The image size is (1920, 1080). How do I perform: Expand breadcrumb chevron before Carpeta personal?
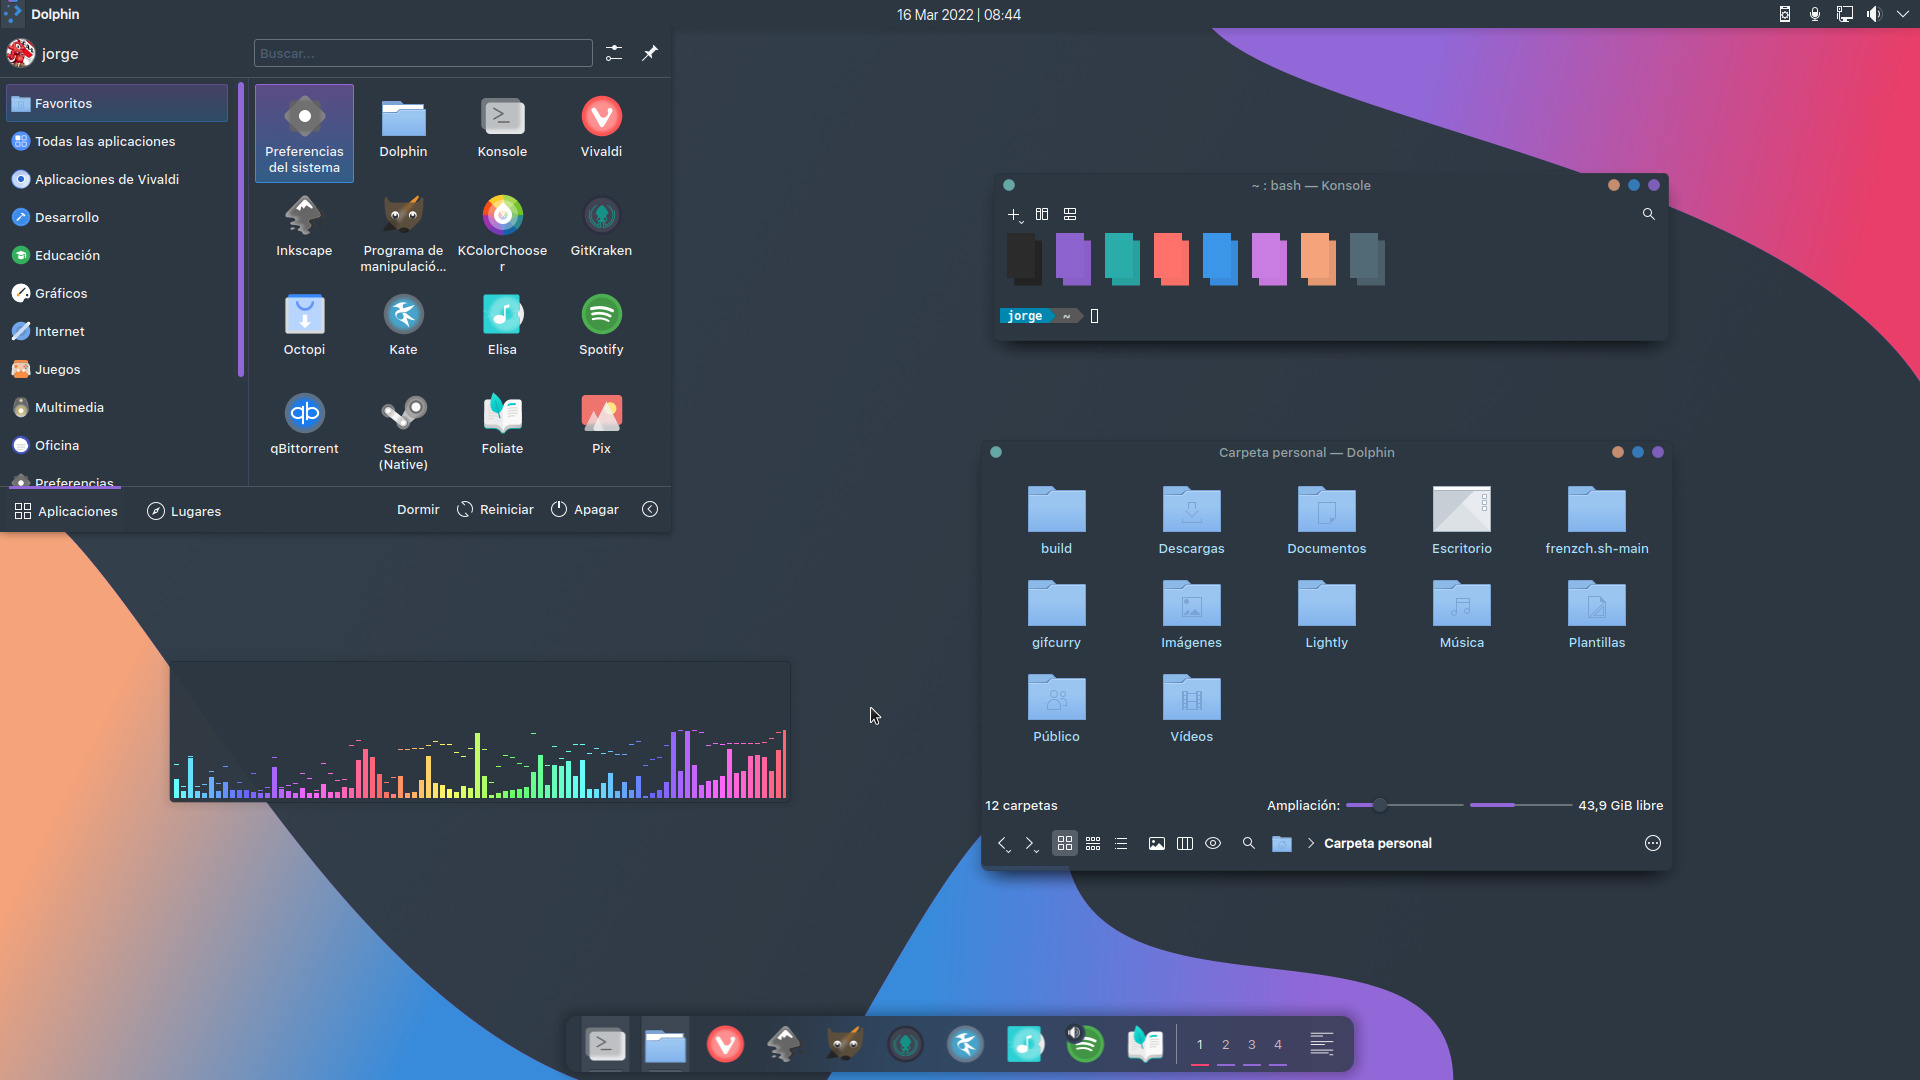click(x=1311, y=843)
